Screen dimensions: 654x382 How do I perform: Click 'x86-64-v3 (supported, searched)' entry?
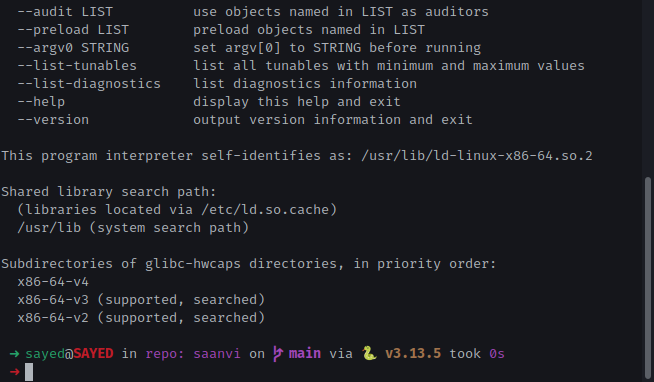[x=141, y=300]
